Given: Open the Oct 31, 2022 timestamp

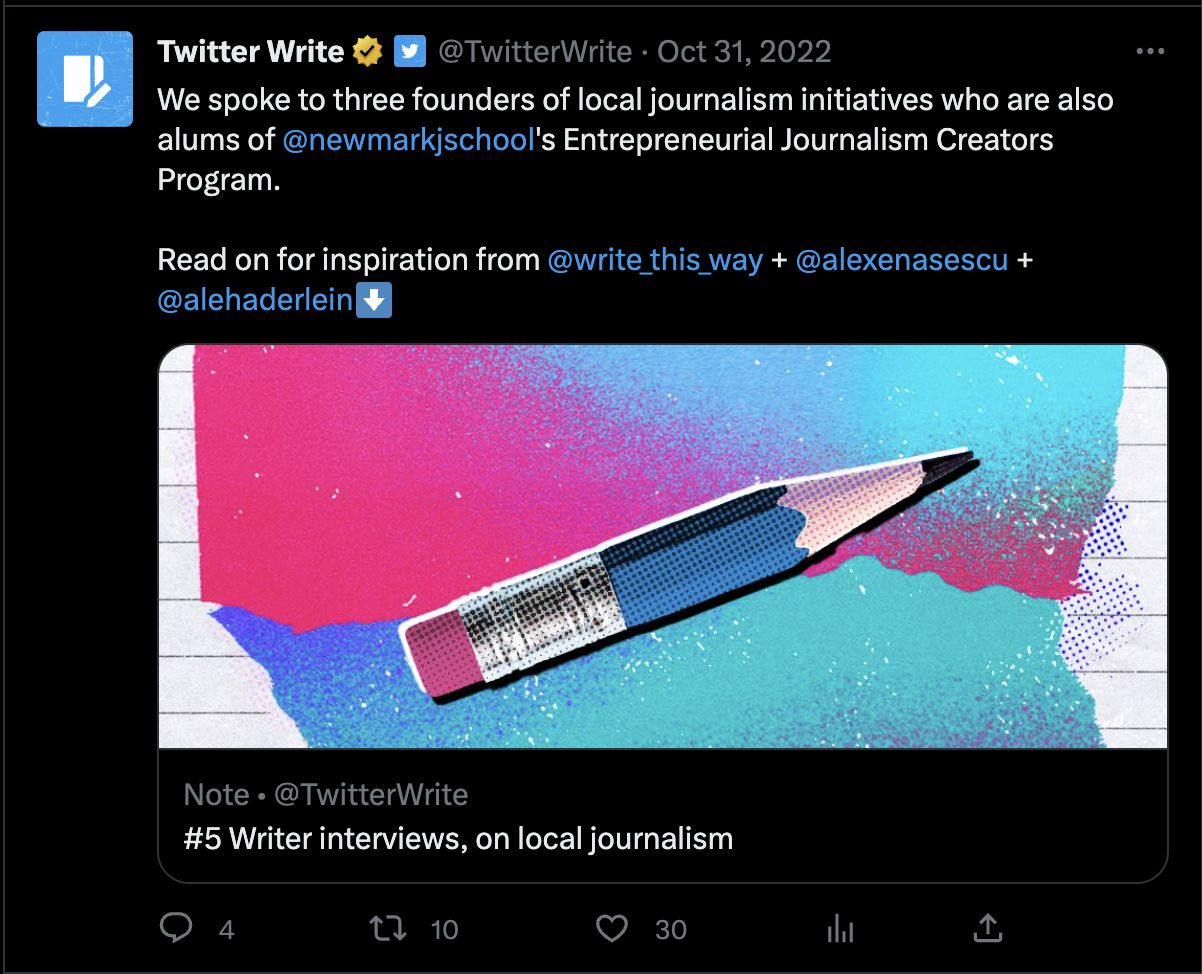Looking at the screenshot, I should coord(744,51).
